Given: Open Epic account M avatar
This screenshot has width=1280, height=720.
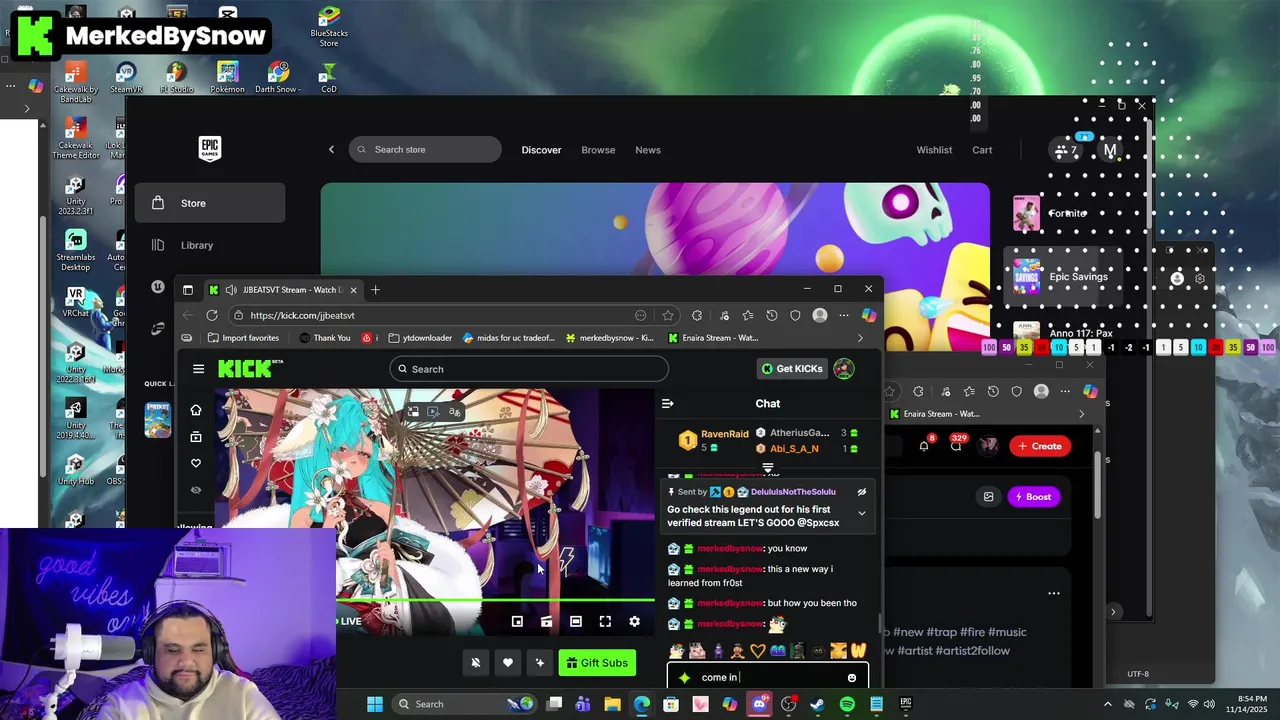Looking at the screenshot, I should click(1110, 151).
